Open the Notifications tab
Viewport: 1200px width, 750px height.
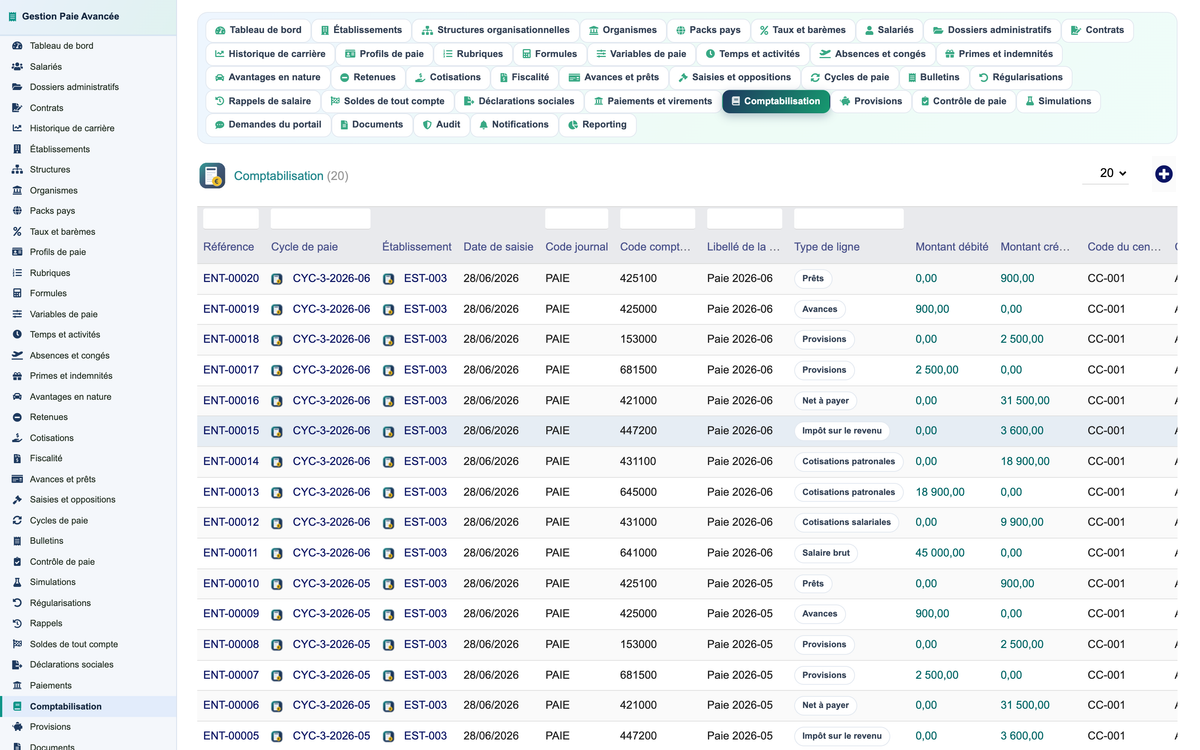(513, 125)
